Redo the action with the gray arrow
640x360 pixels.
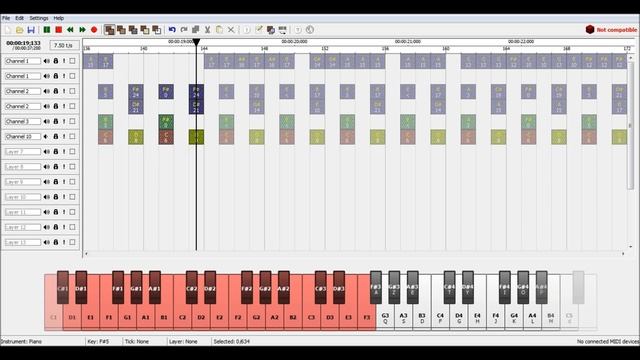tap(184, 30)
